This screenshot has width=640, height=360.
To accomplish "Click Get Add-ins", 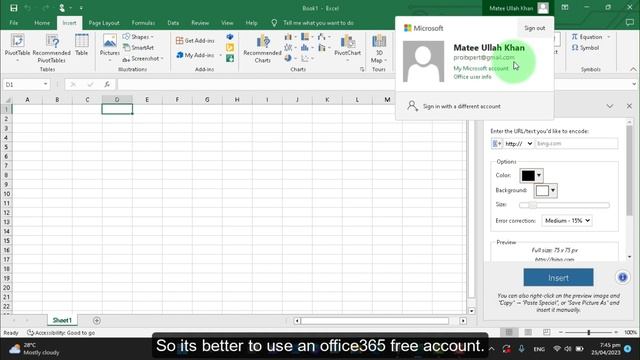I will coord(195,40).
